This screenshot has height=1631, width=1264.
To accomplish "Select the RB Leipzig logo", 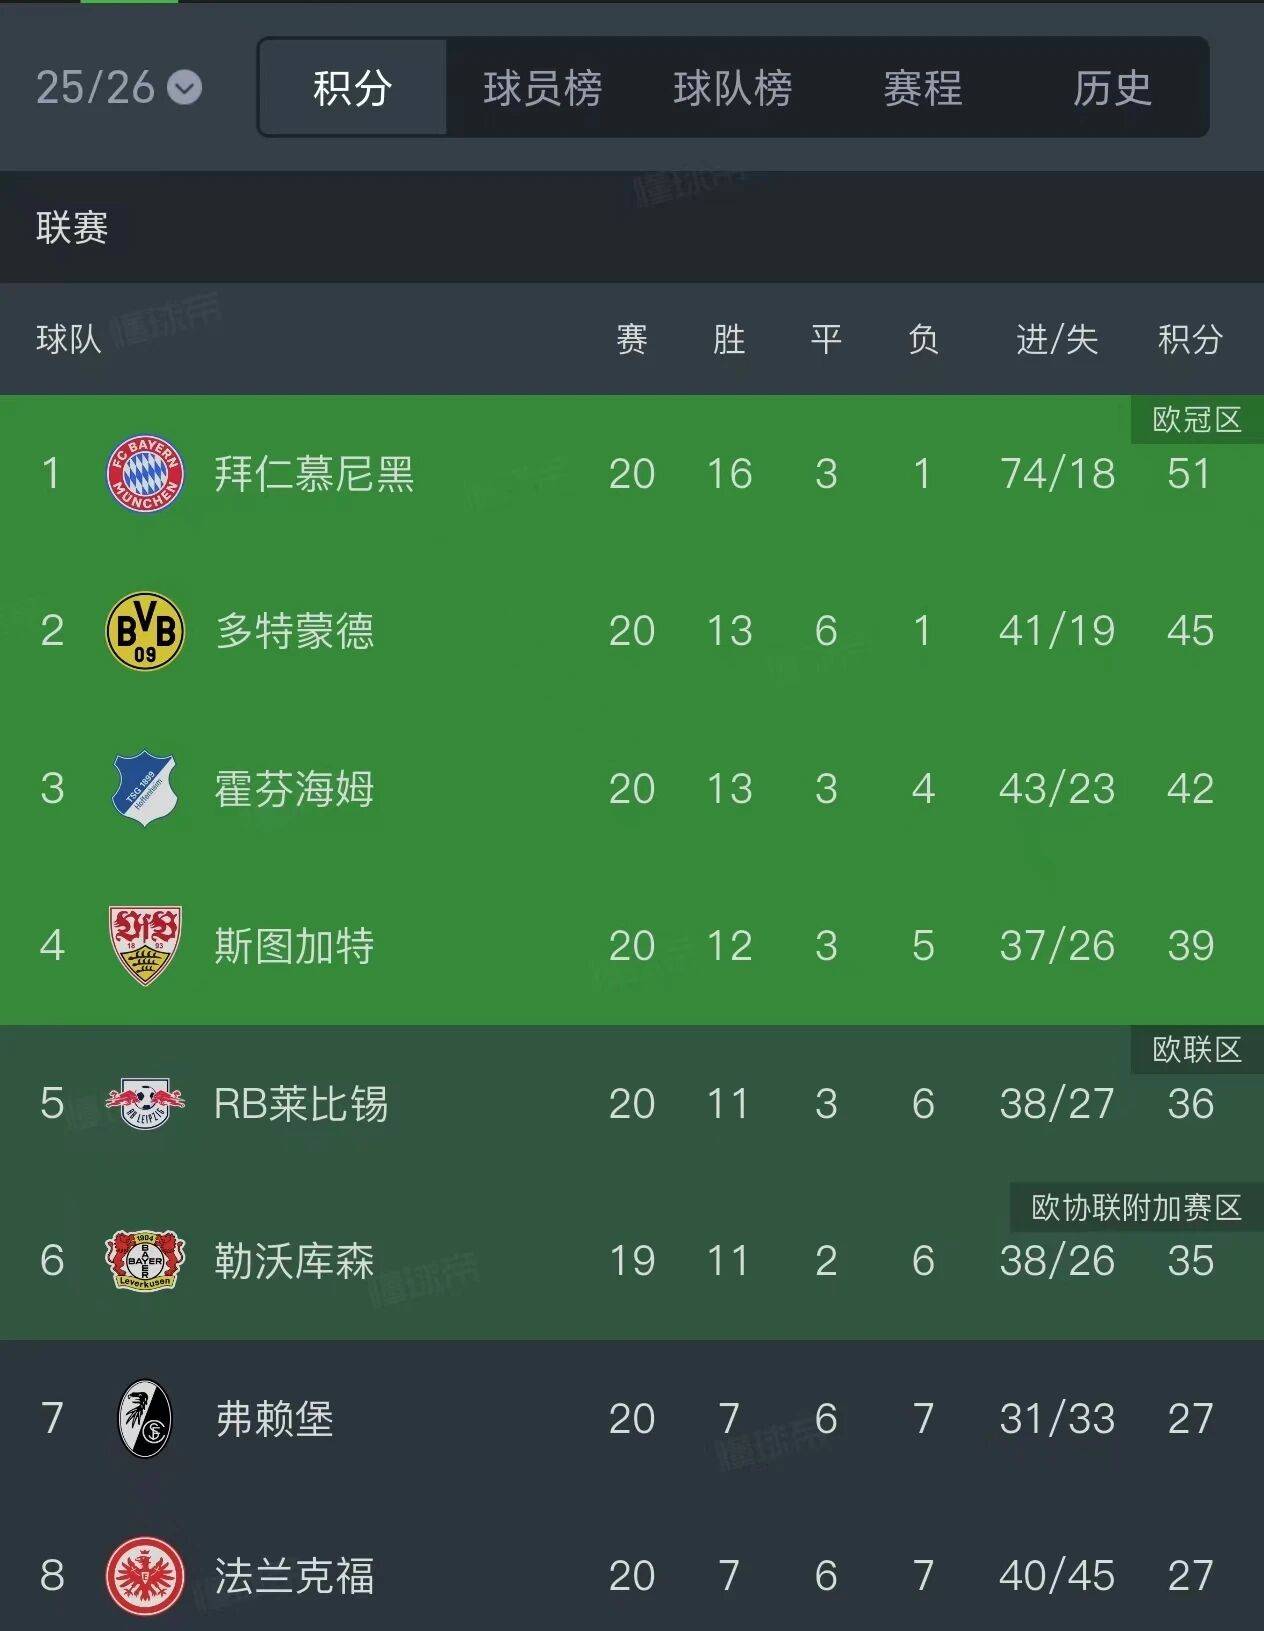I will (145, 1104).
